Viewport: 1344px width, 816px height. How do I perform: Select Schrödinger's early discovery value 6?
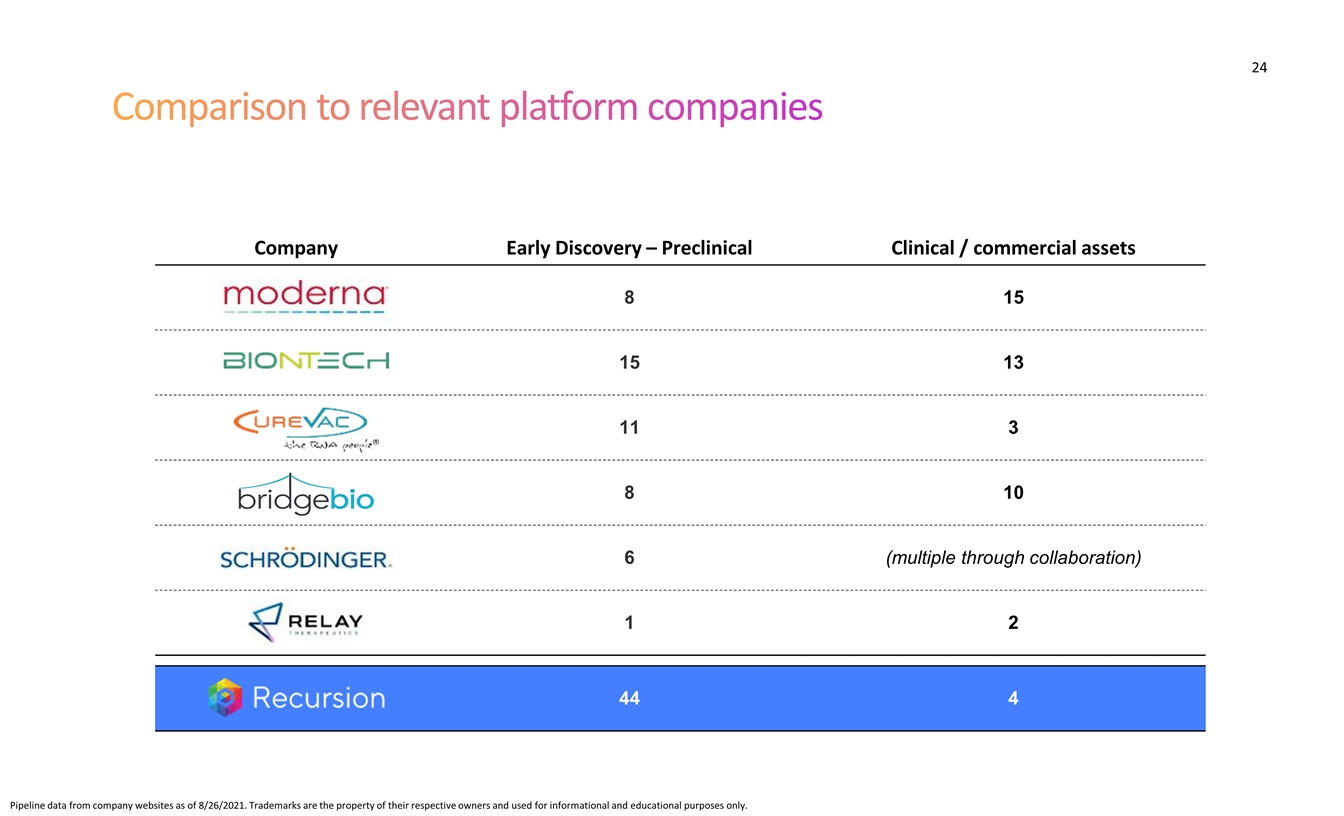629,558
